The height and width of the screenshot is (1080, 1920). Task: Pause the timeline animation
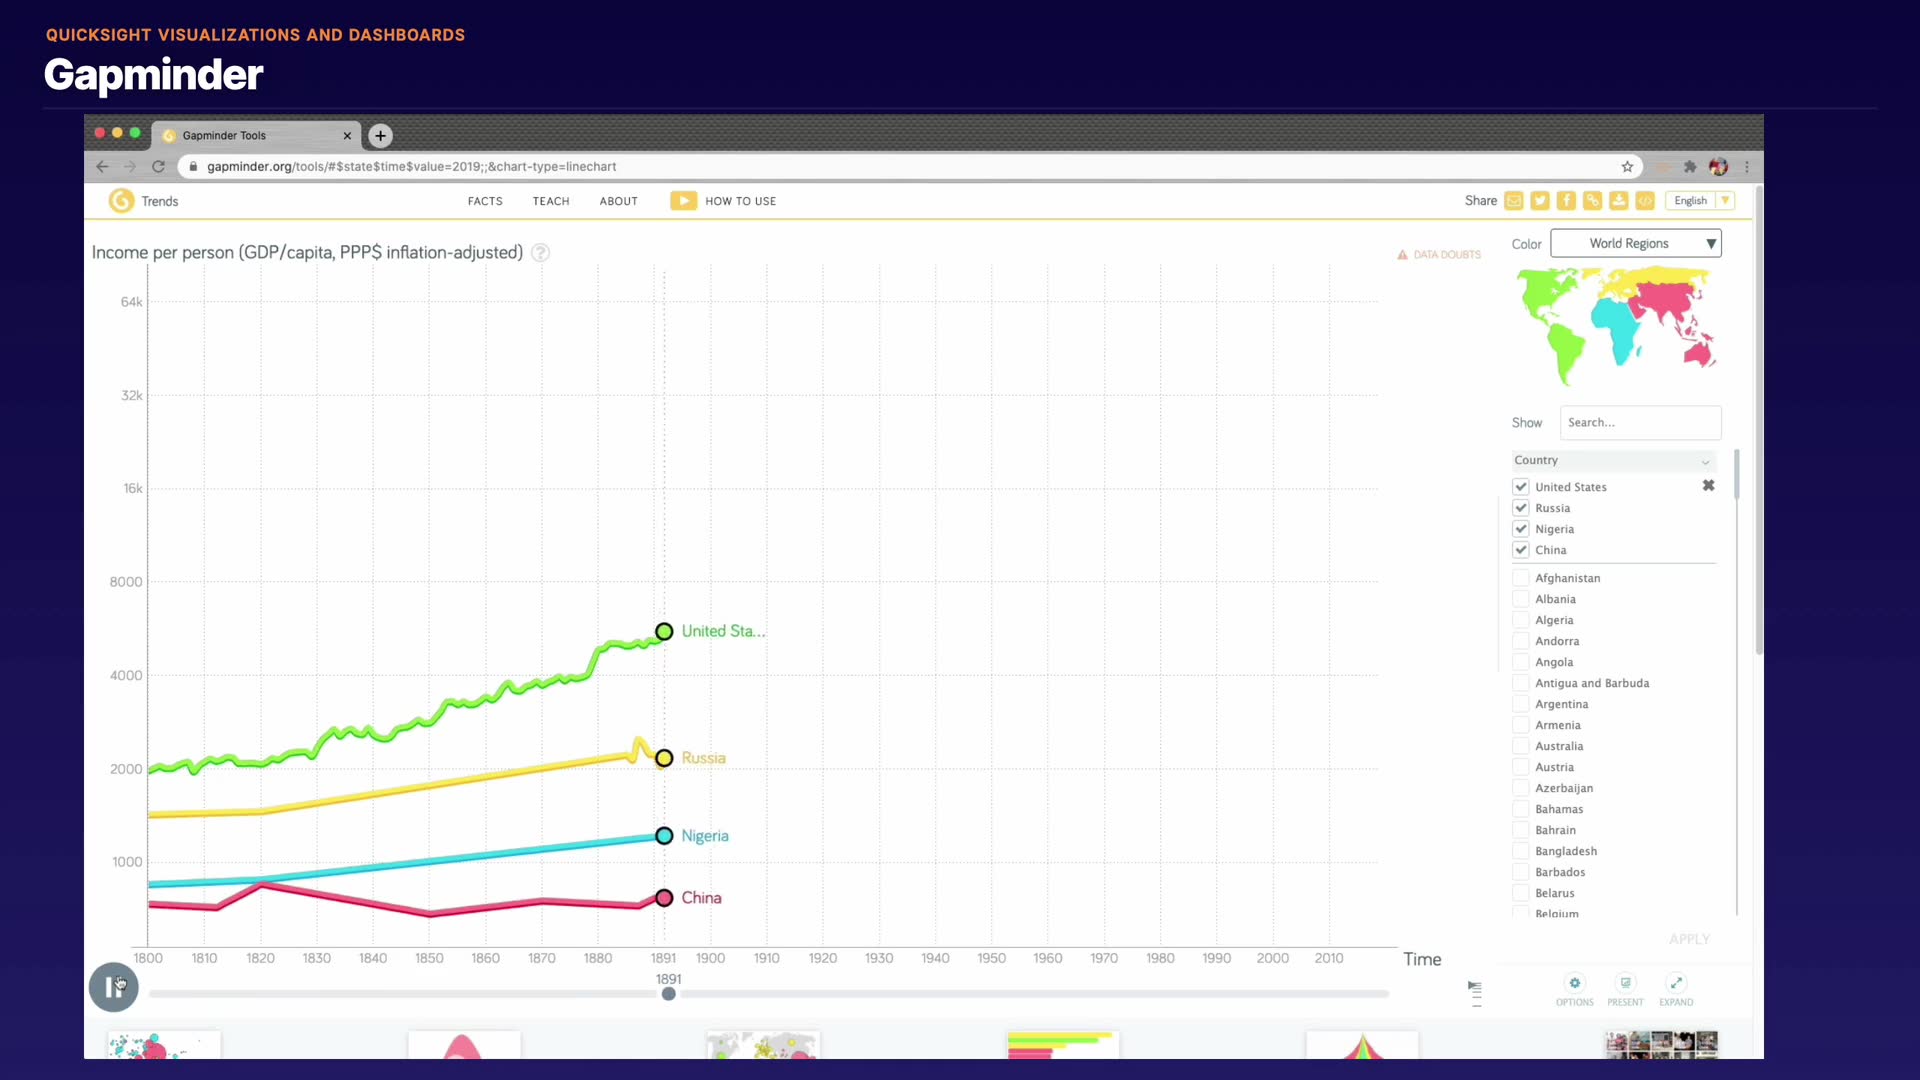click(x=114, y=988)
